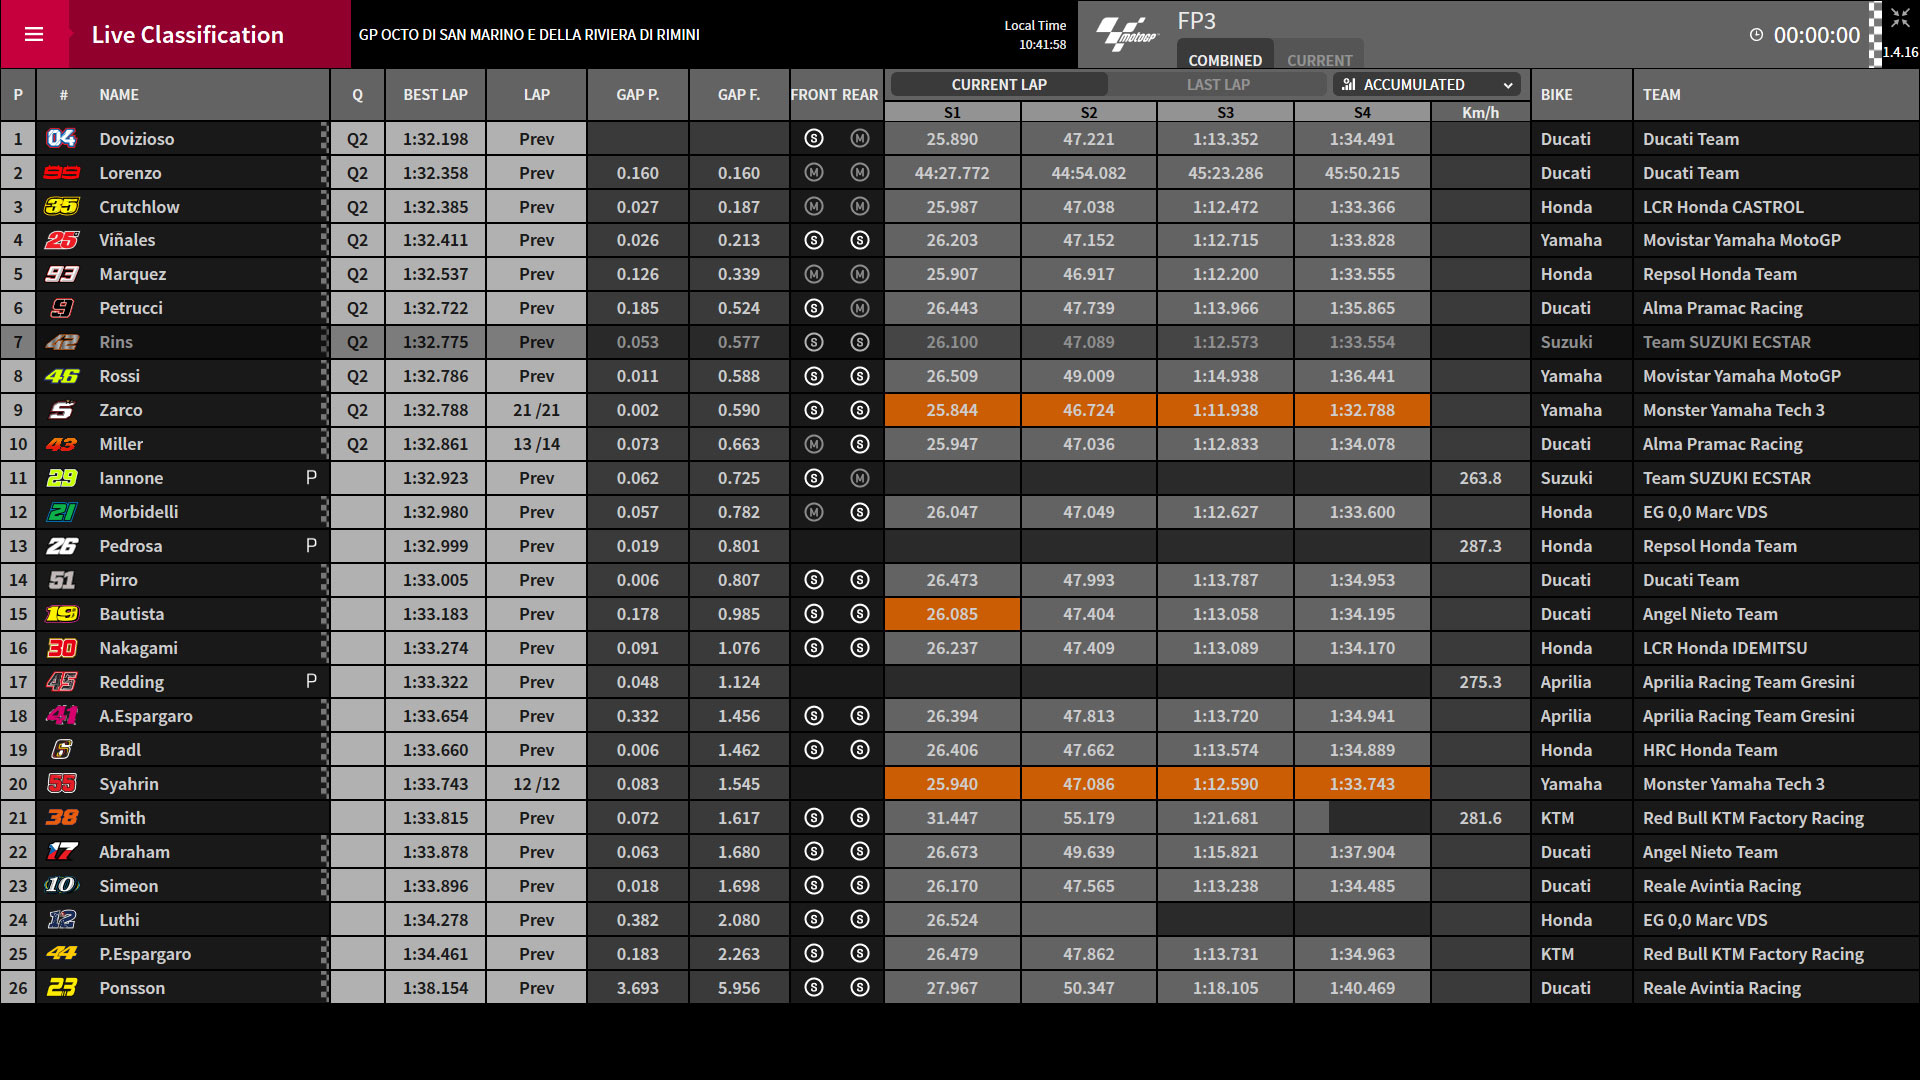Screen dimensions: 1920x1080
Task: Click Miller's number 43 badge
Action: (61, 444)
